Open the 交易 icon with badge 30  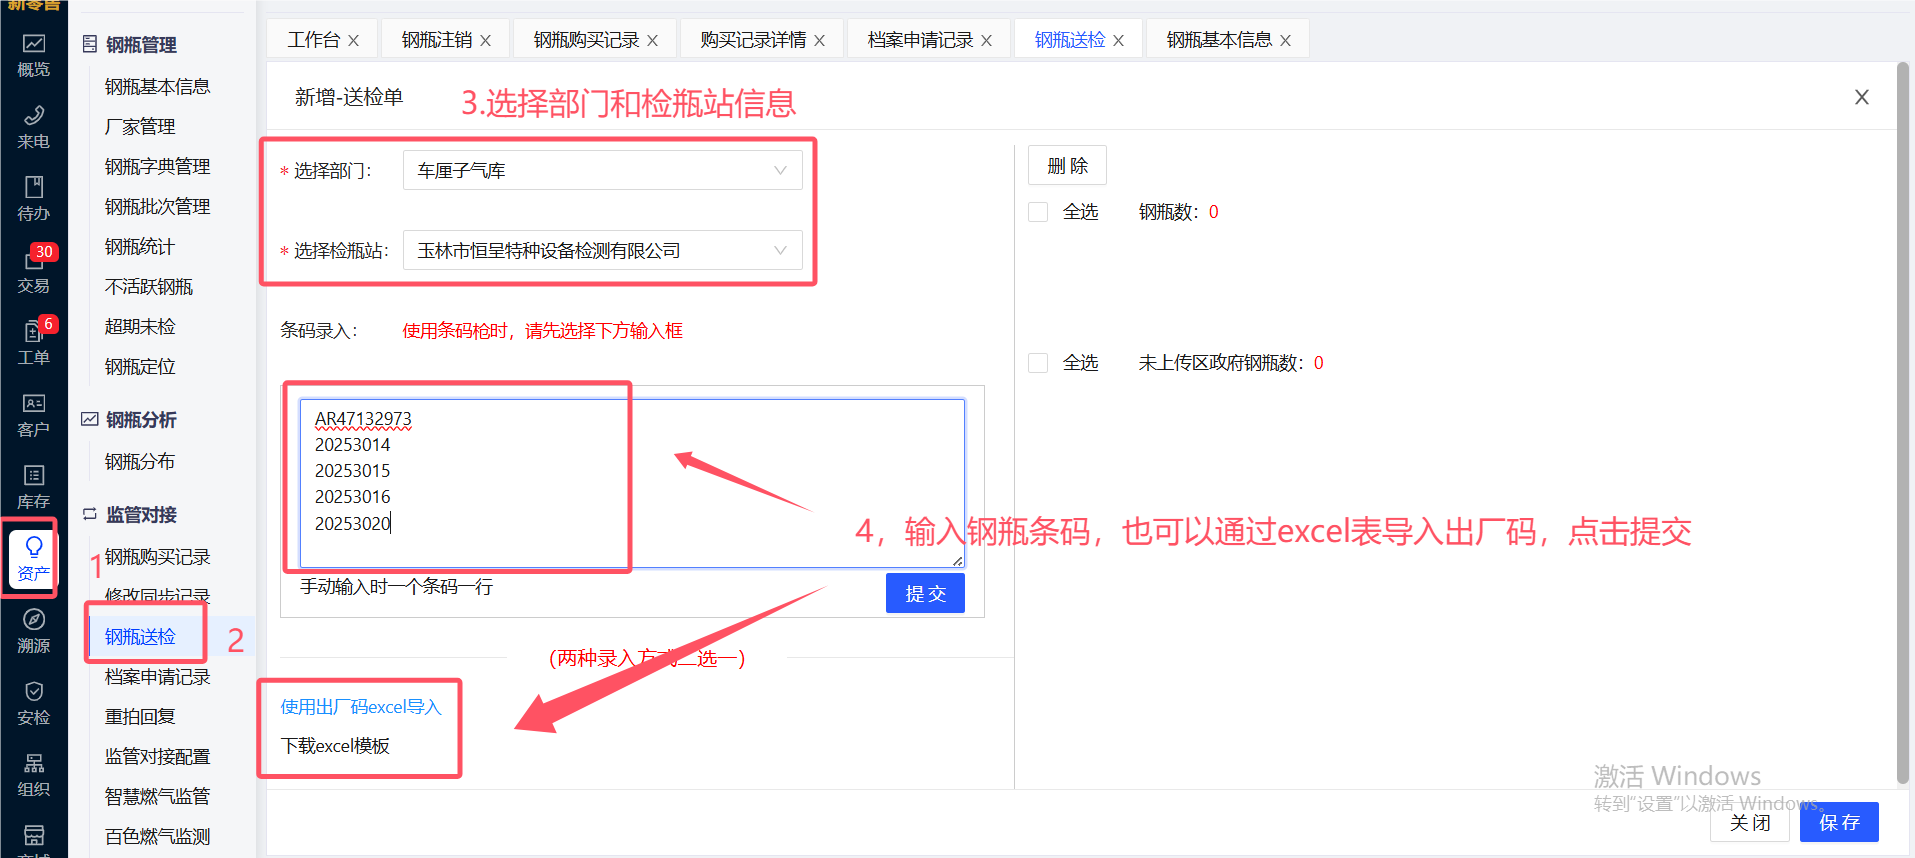[33, 271]
